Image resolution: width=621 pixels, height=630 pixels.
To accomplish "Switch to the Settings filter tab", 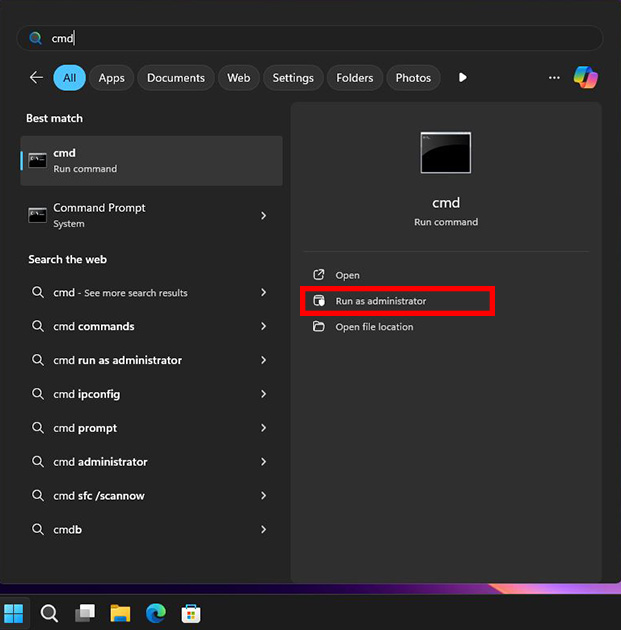I will click(293, 78).
